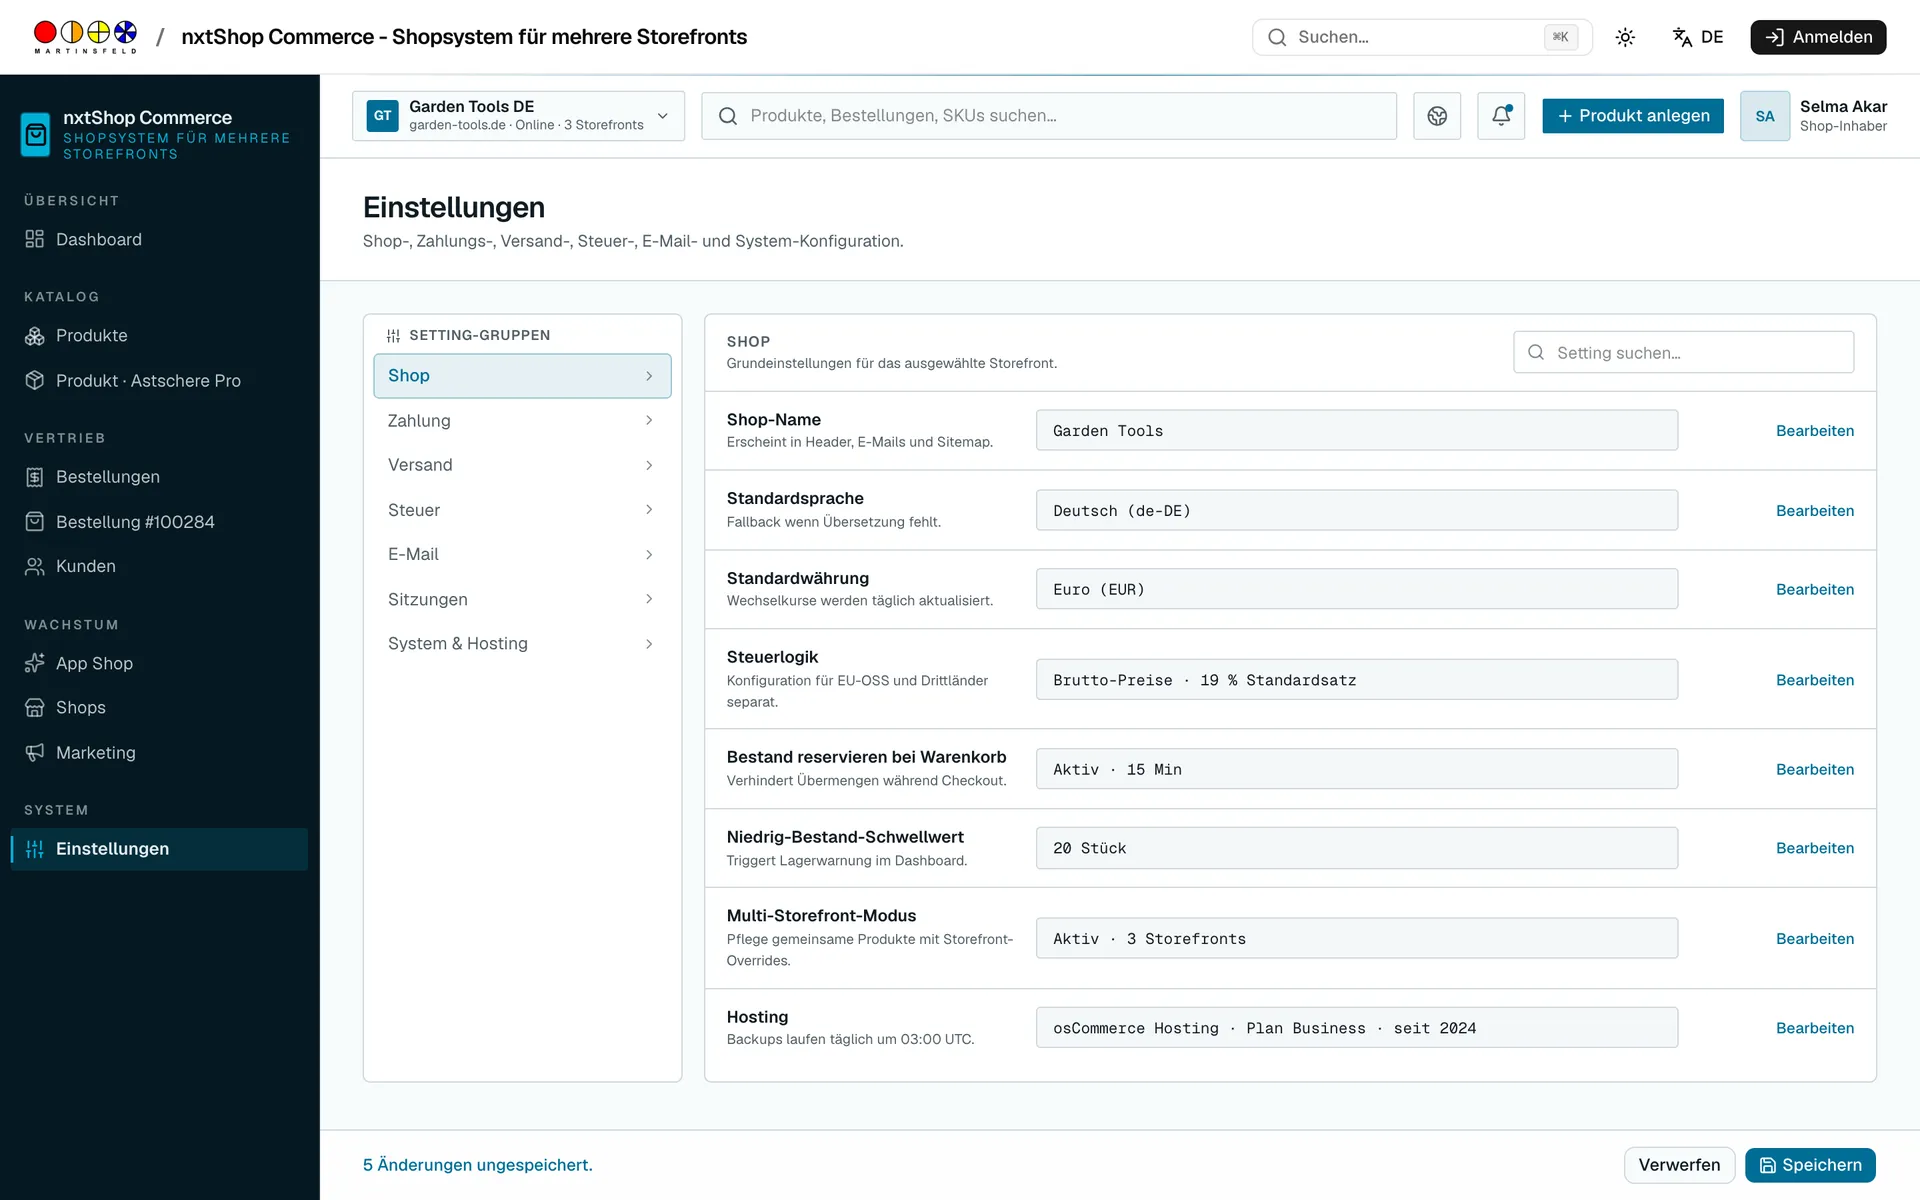
Task: Click Bearbeiten for Multi-Storefront-Modus
Action: click(1814, 939)
